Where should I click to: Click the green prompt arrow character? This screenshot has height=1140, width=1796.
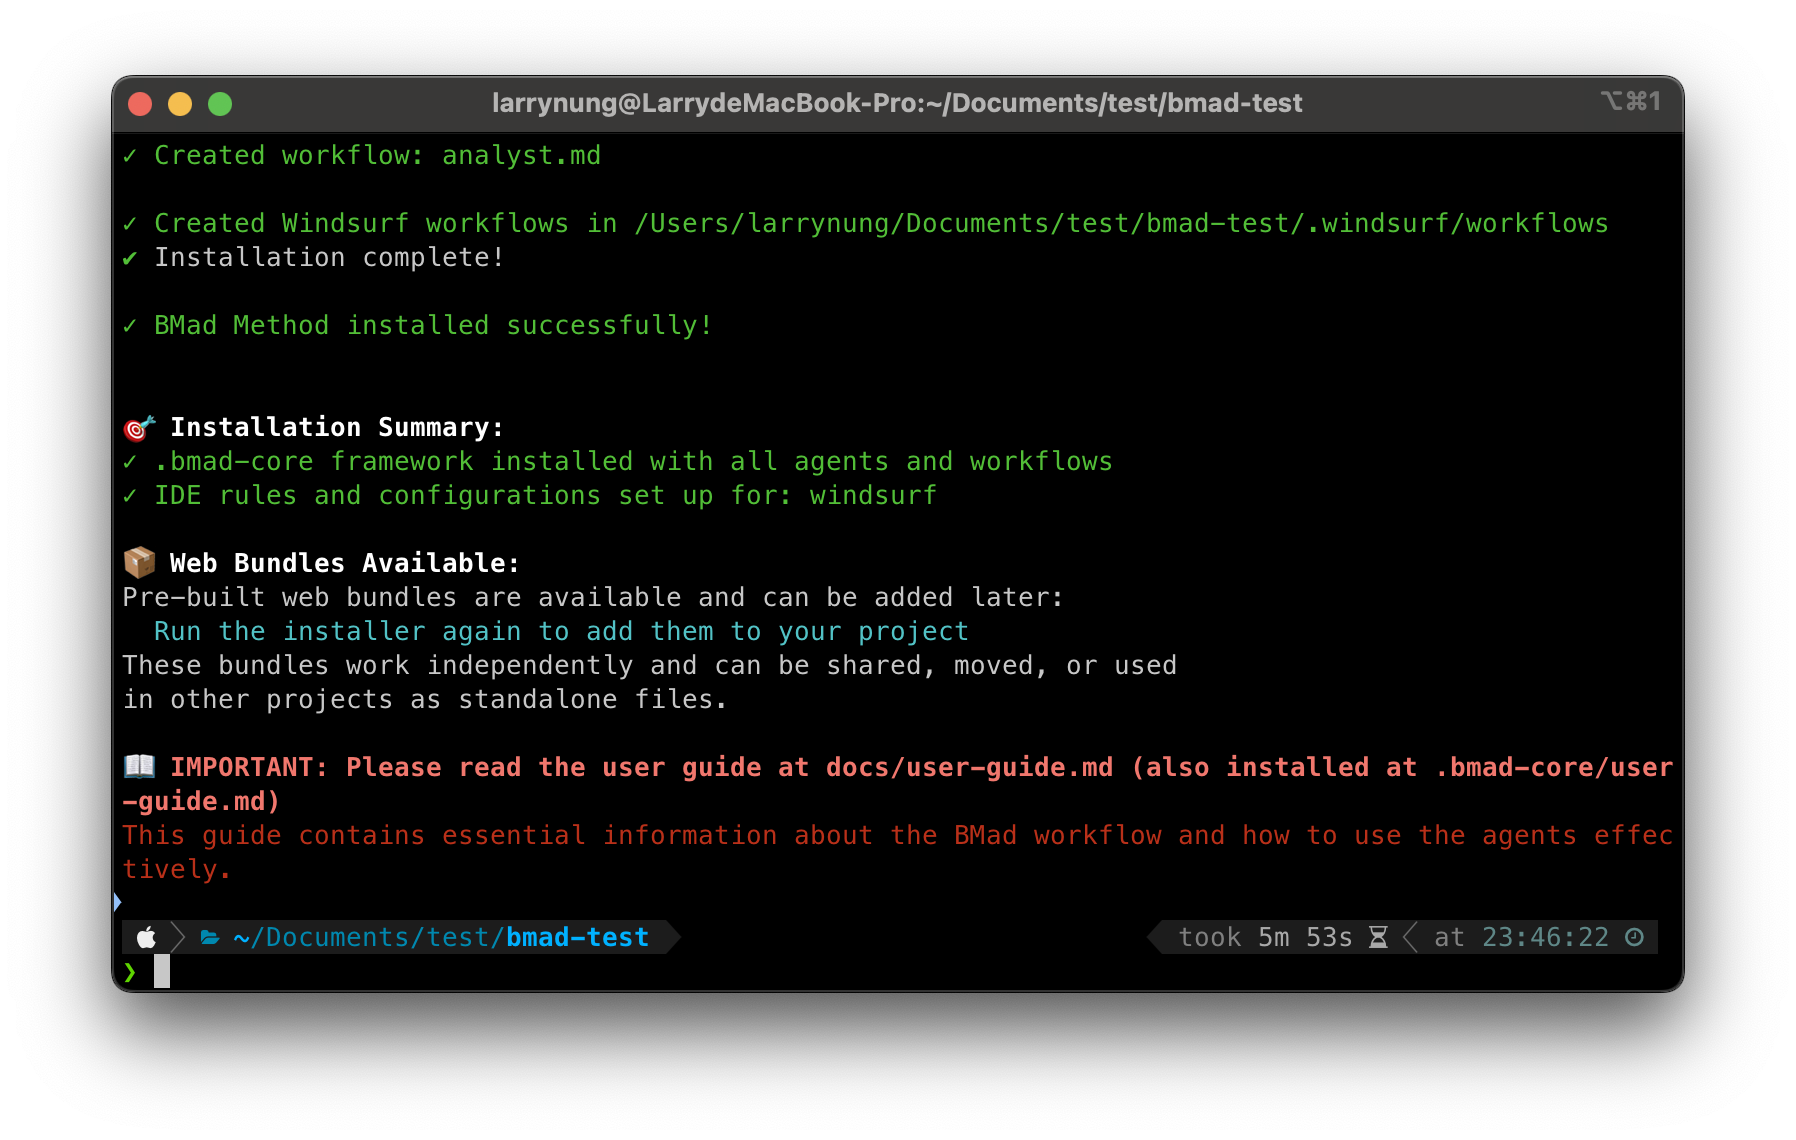click(130, 972)
